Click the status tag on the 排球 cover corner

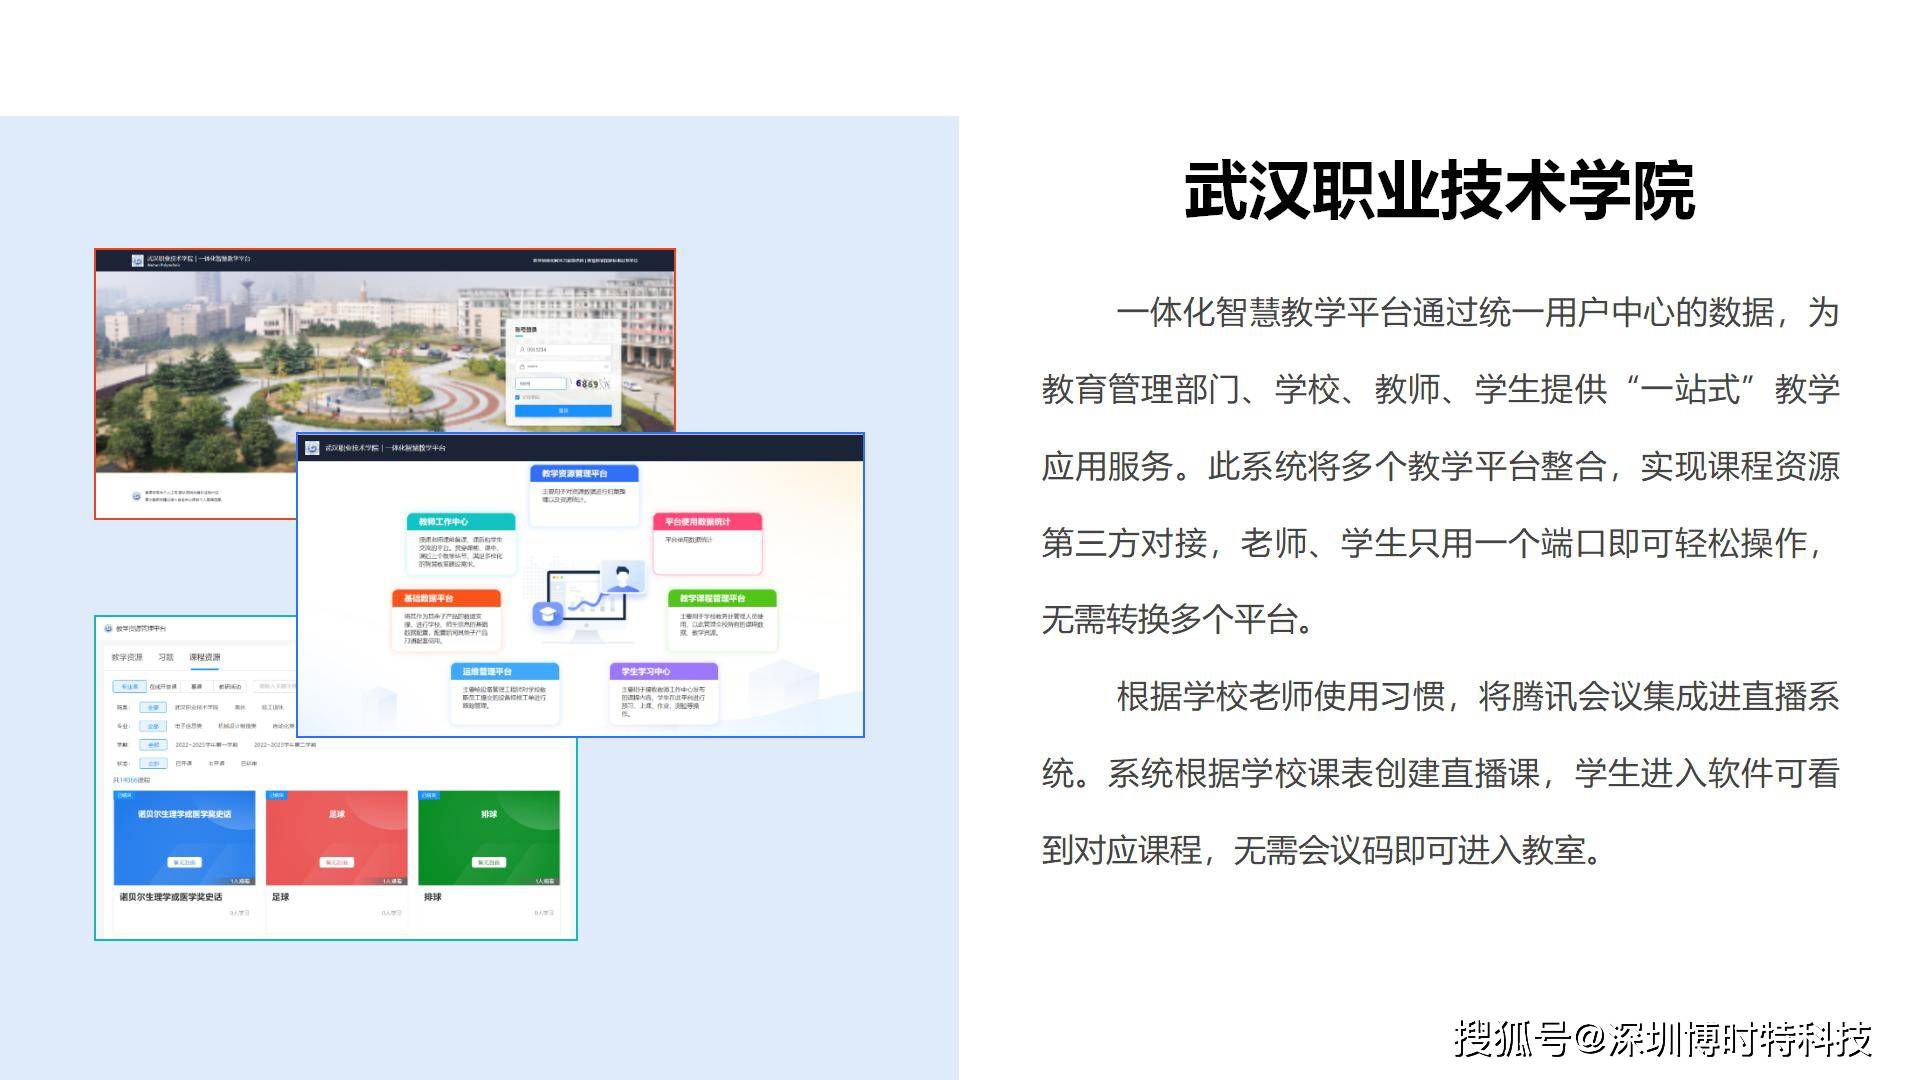[x=428, y=796]
